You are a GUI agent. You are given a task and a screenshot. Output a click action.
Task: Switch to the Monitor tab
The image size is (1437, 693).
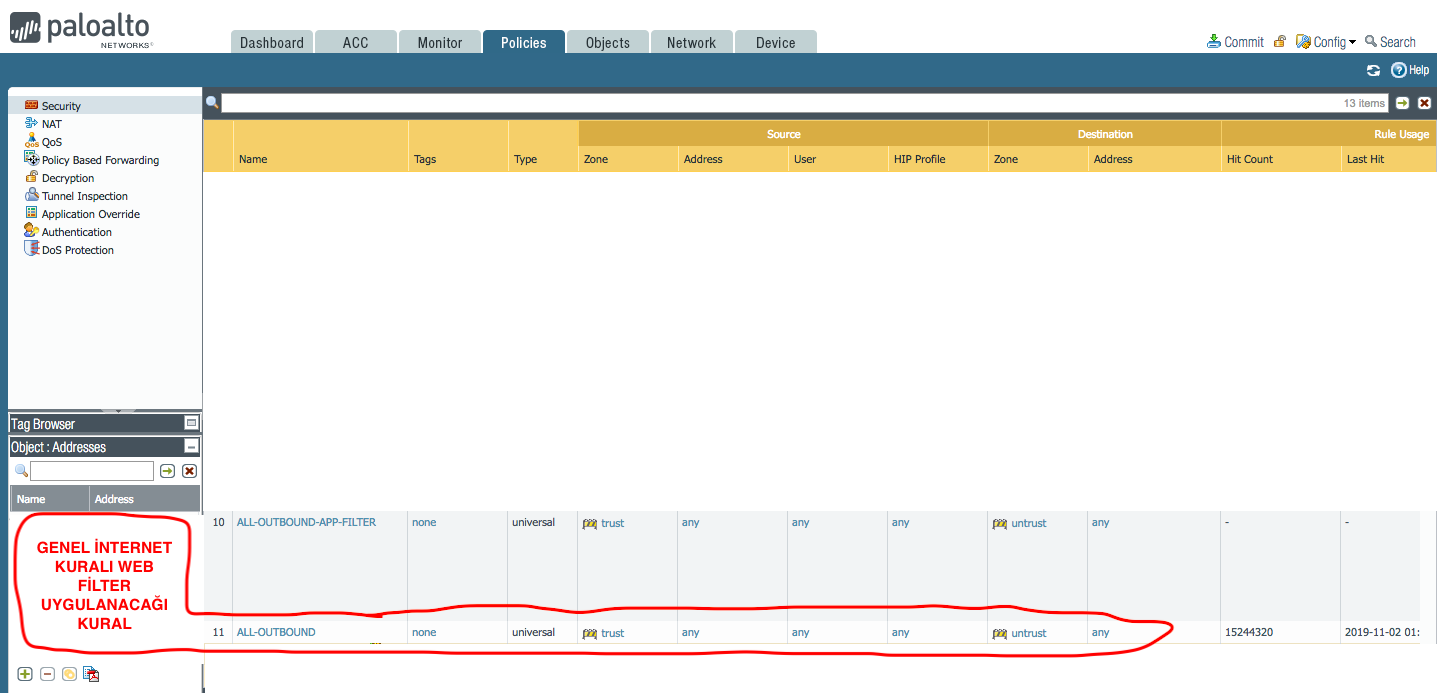[x=440, y=42]
